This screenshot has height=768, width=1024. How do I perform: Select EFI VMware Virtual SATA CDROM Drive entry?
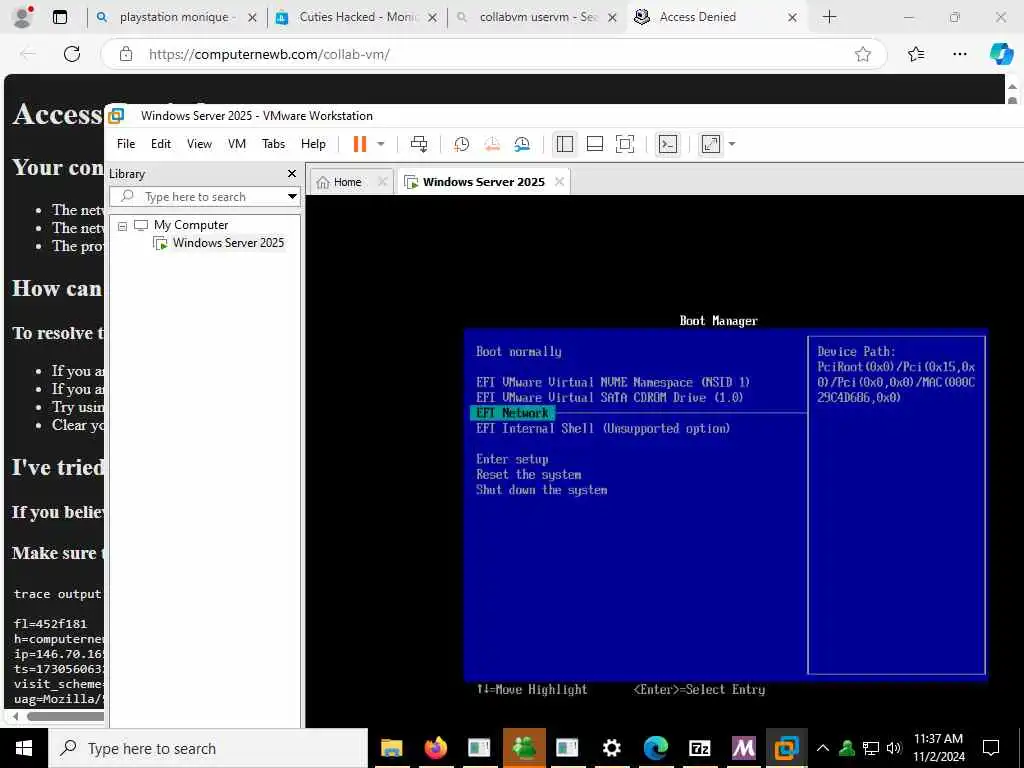[609, 397]
